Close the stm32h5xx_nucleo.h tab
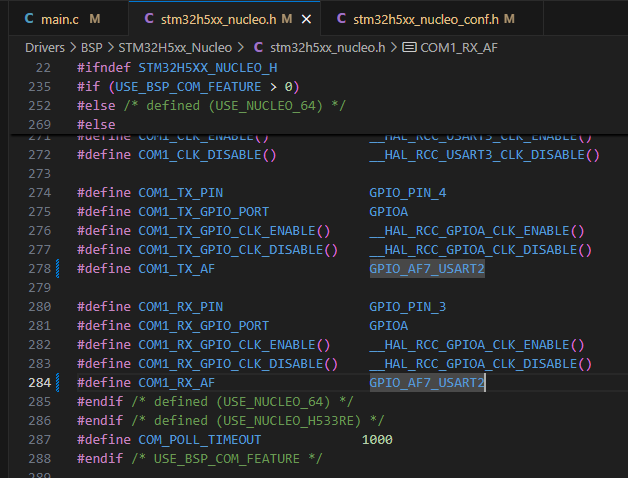This screenshot has height=478, width=628. point(306,19)
